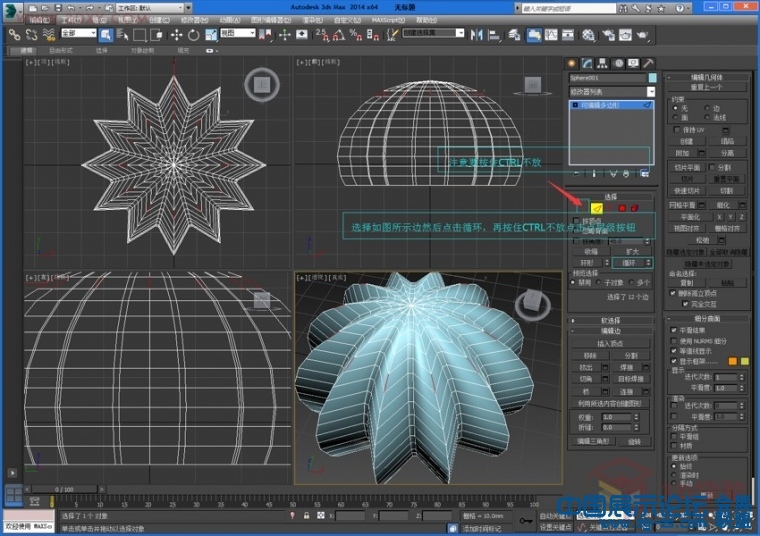
Task: Switch to the Create command panel tab
Action: tap(572, 63)
